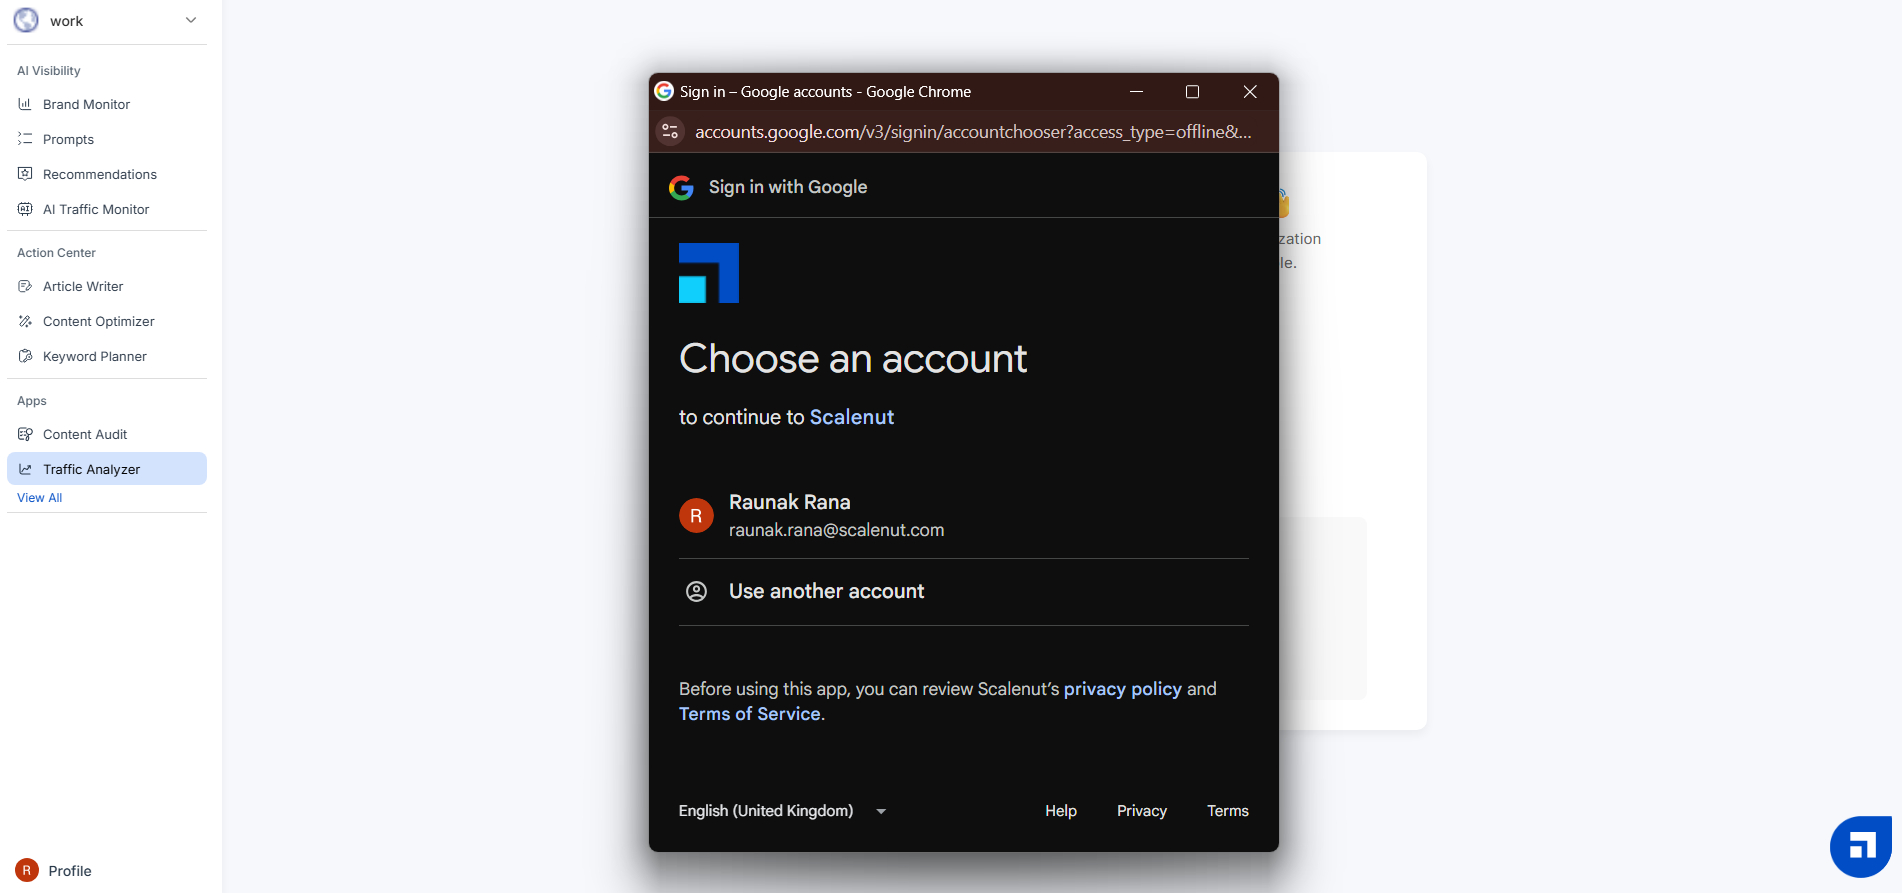Click View All under Apps
The height and width of the screenshot is (893, 1902).
[39, 498]
